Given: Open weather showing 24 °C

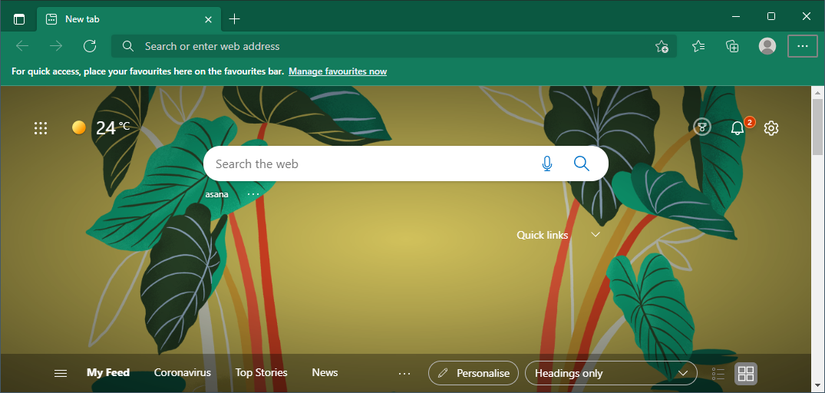Looking at the screenshot, I should point(100,128).
